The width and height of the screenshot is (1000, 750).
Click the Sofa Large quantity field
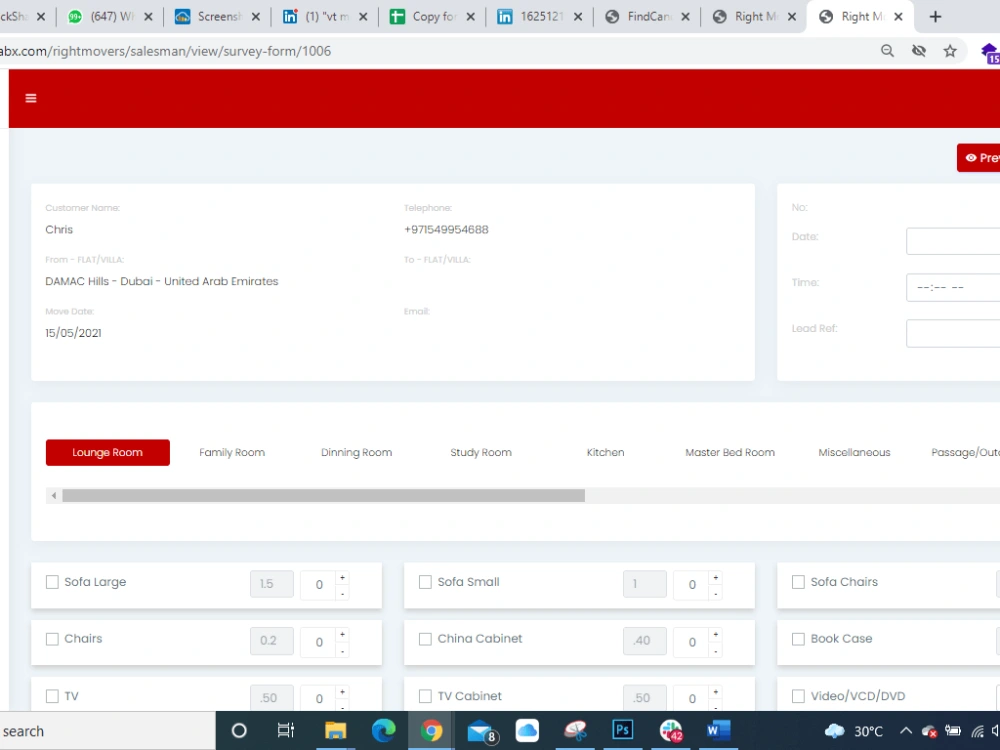point(319,584)
